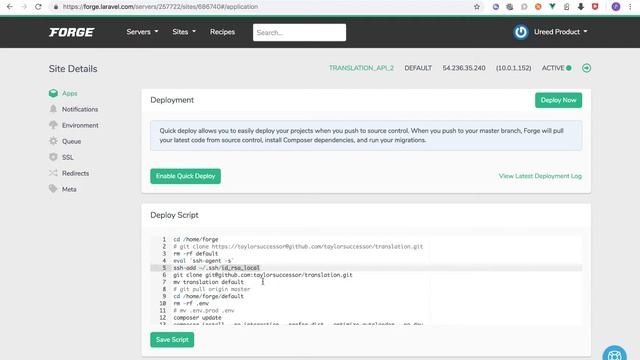640x360 pixels.
Task: Click Enable Quick Deploy button
Action: [x=185, y=176]
